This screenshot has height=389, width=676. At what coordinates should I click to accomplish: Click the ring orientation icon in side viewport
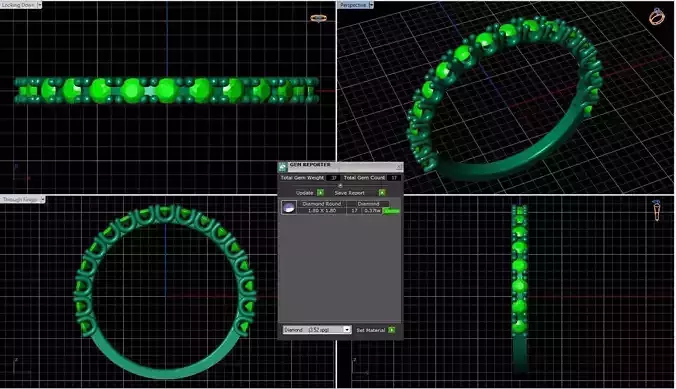coord(657,210)
